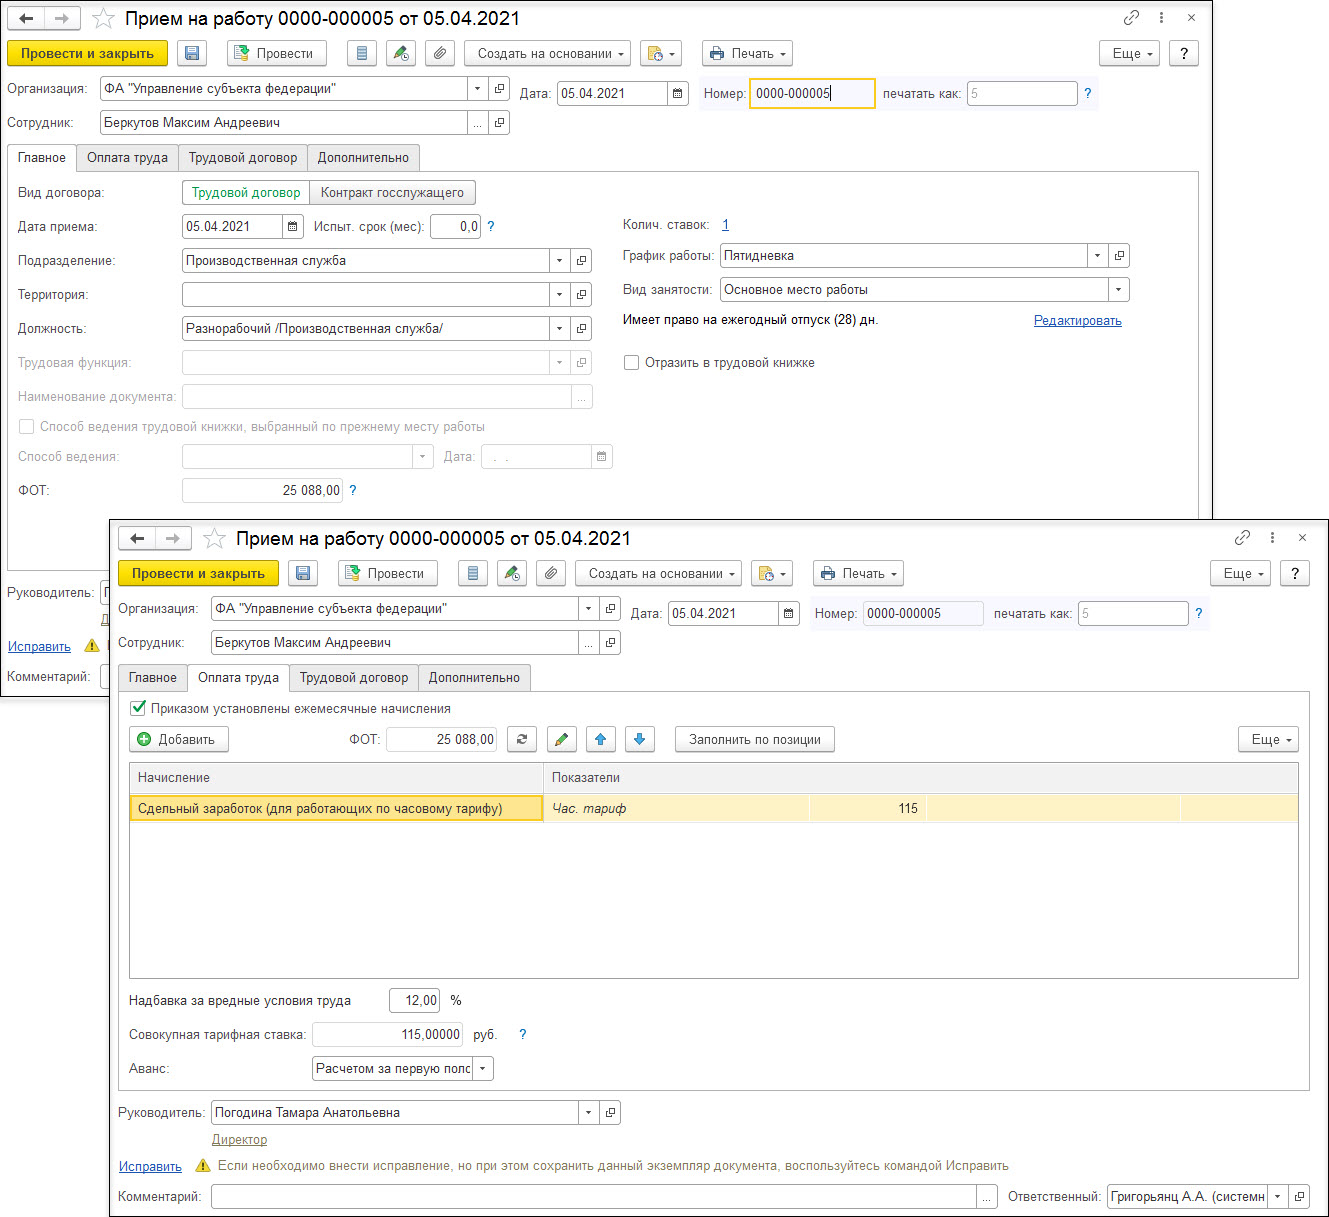Select 'Контракт госслужащего' contract type toggle
The height and width of the screenshot is (1217, 1329).
tap(392, 192)
